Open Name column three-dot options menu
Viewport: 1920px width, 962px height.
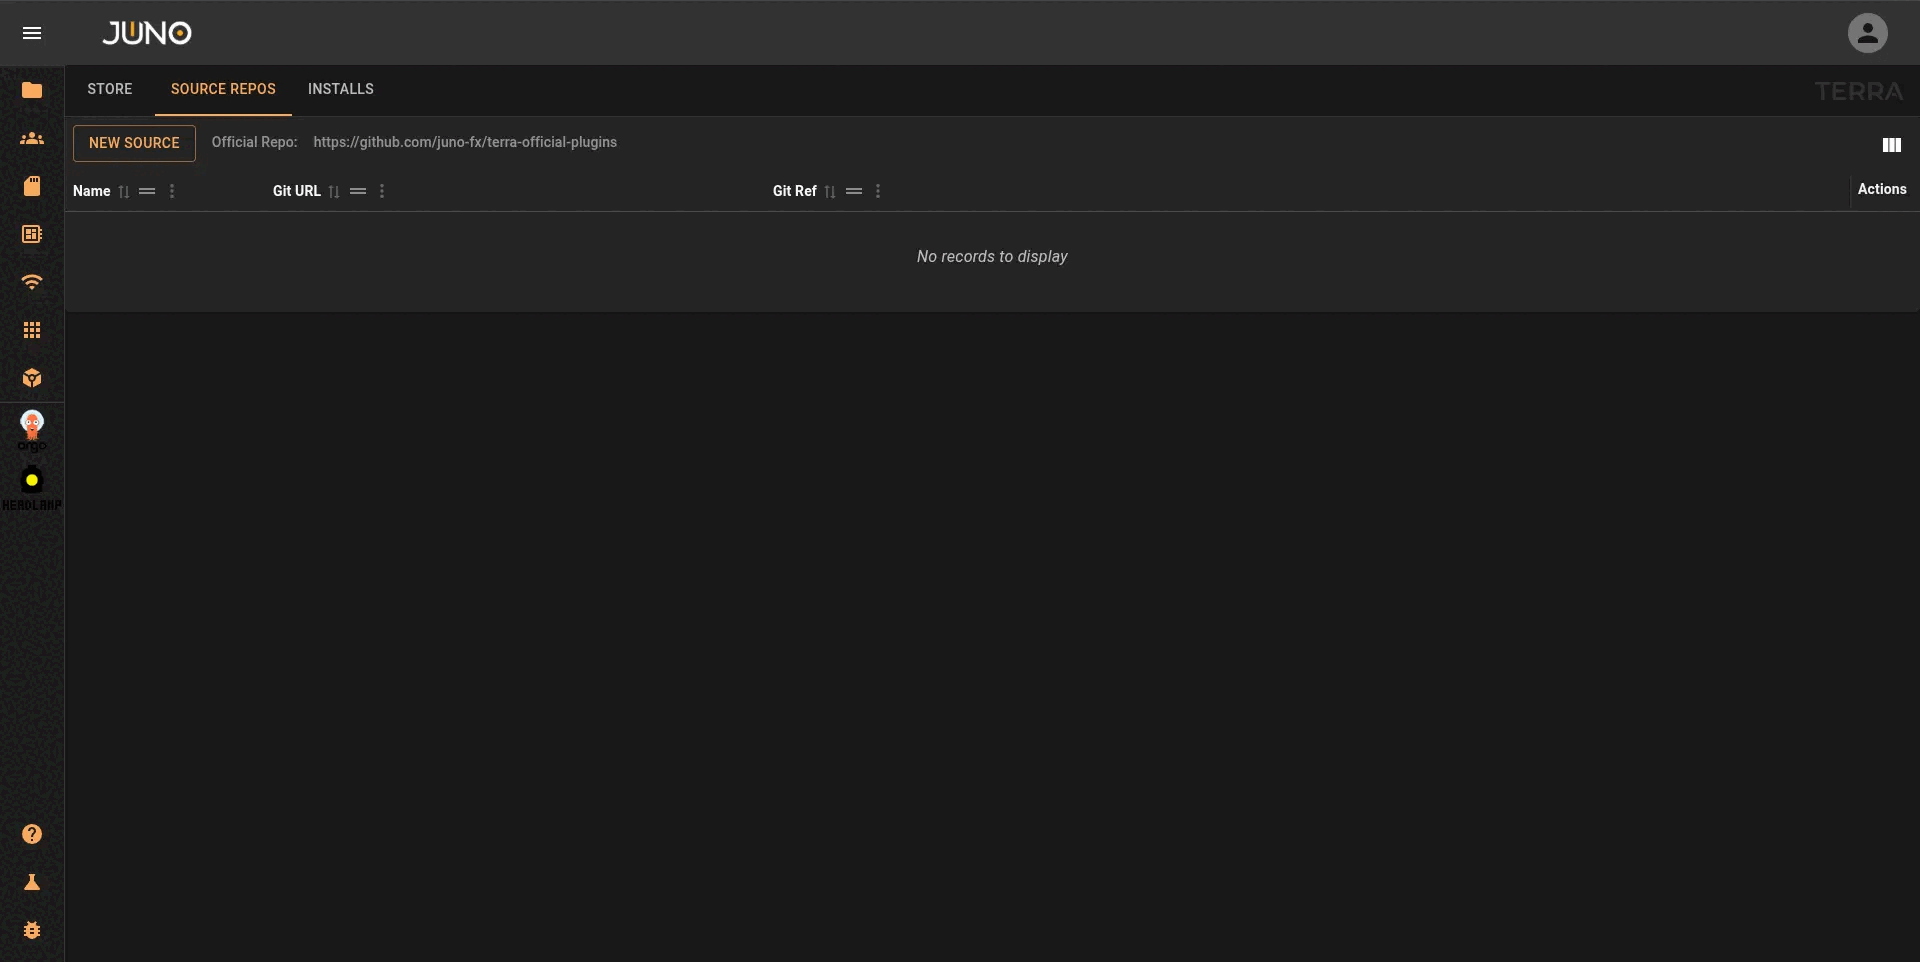pyautogui.click(x=172, y=191)
